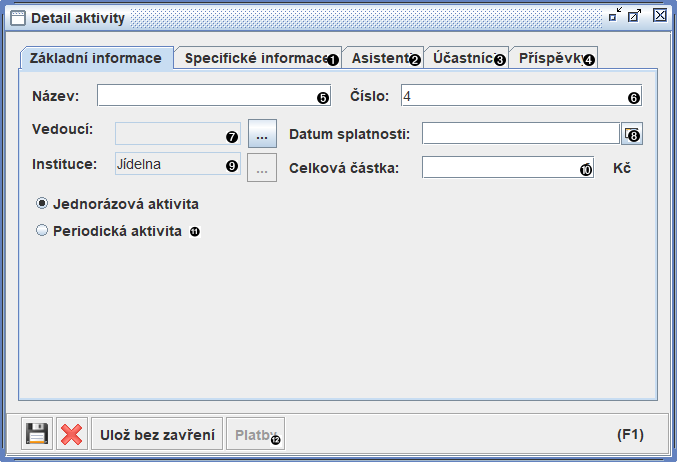677x462 pixels.
Task: Click the Číslo field containing 4
Action: pyautogui.click(x=521, y=95)
